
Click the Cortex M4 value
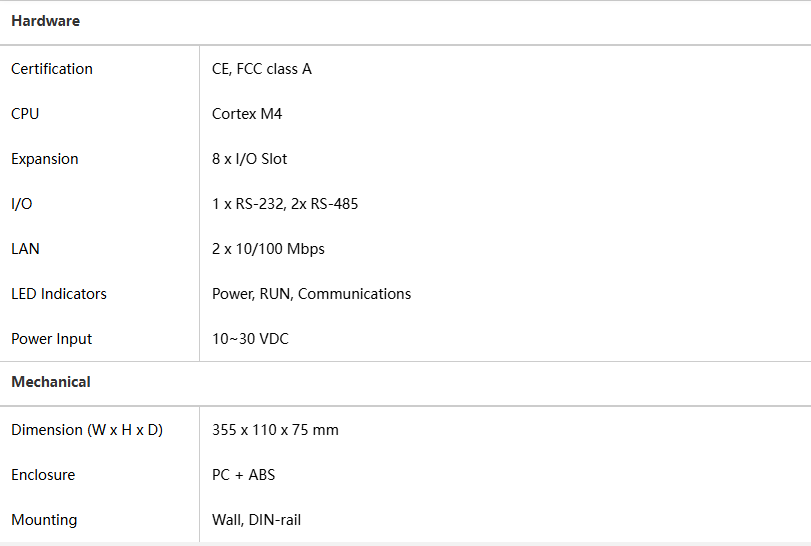point(247,114)
